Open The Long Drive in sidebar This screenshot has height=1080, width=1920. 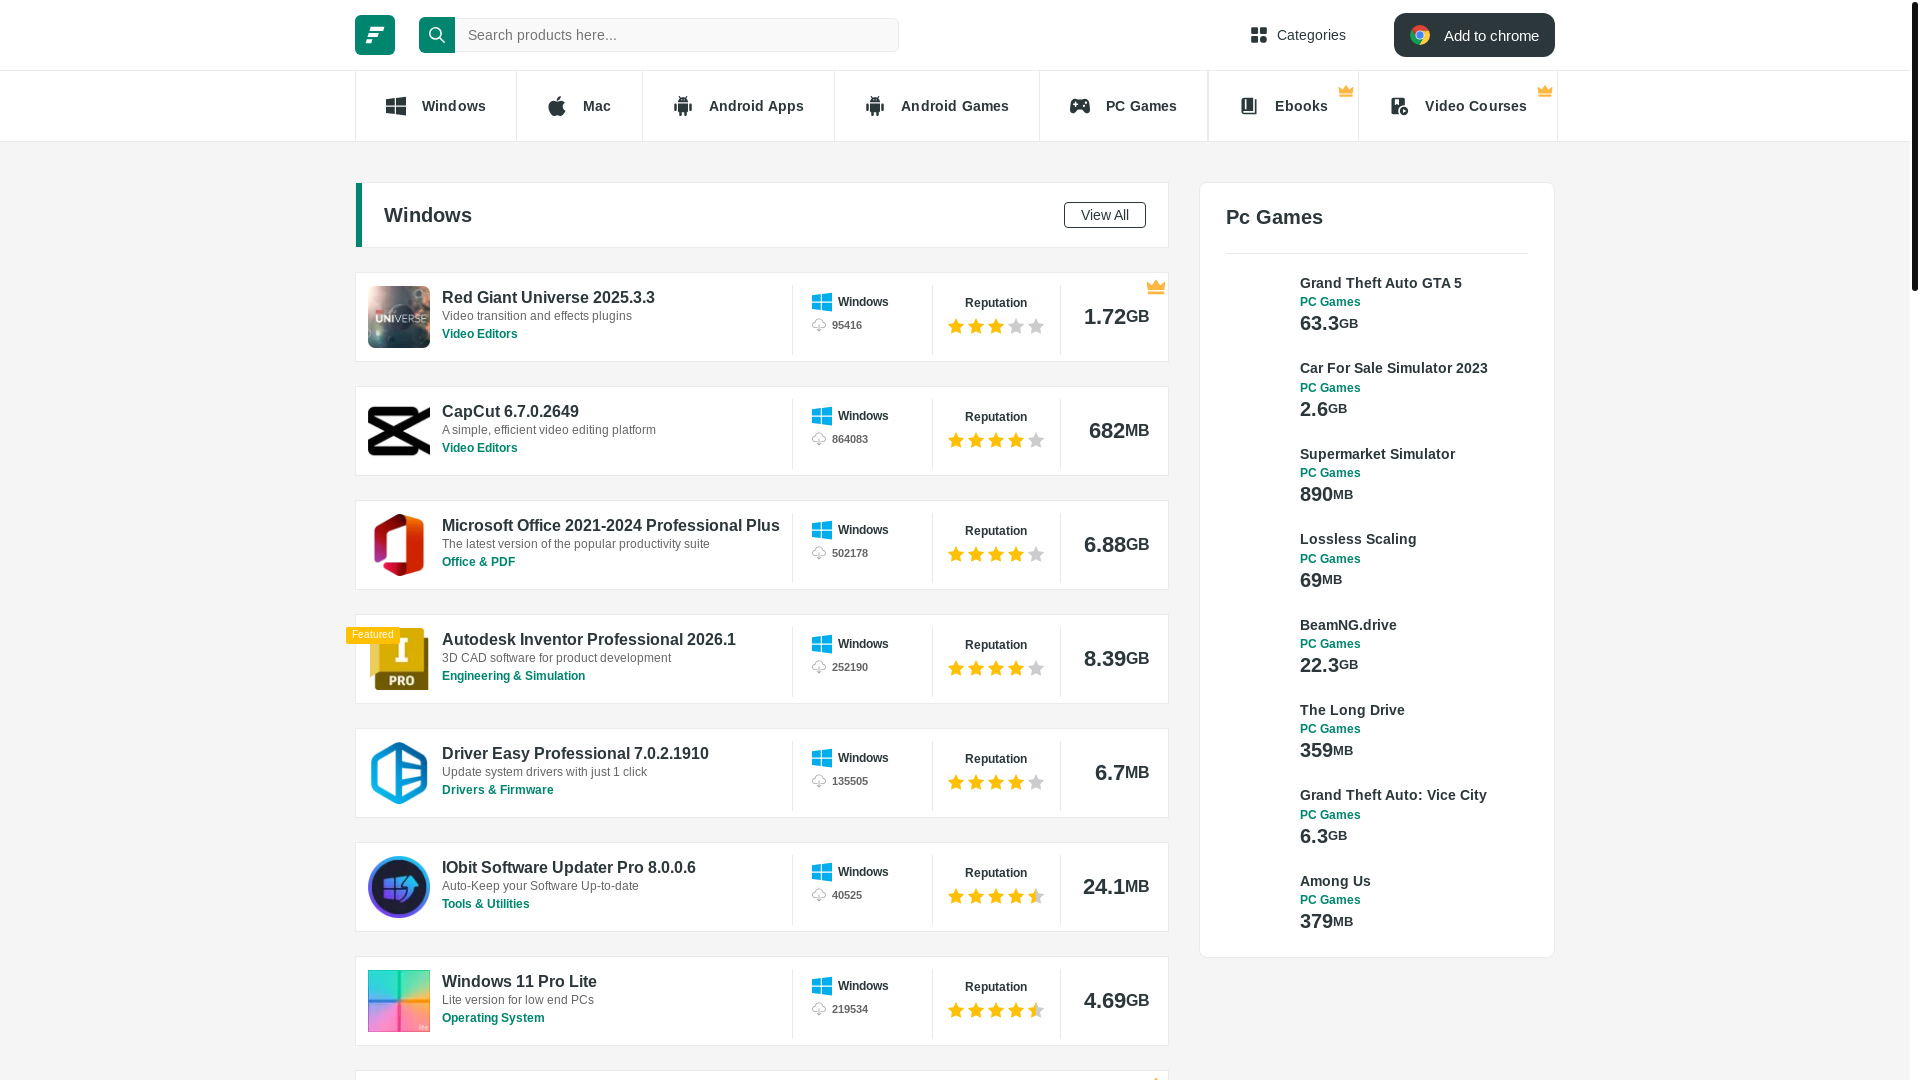[1352, 710]
